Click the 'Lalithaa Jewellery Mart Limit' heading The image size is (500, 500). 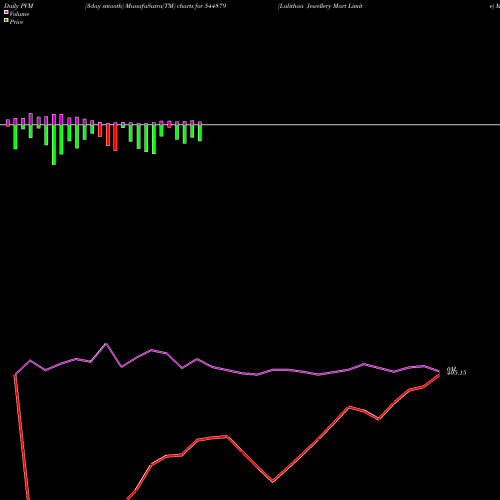(x=320, y=6)
